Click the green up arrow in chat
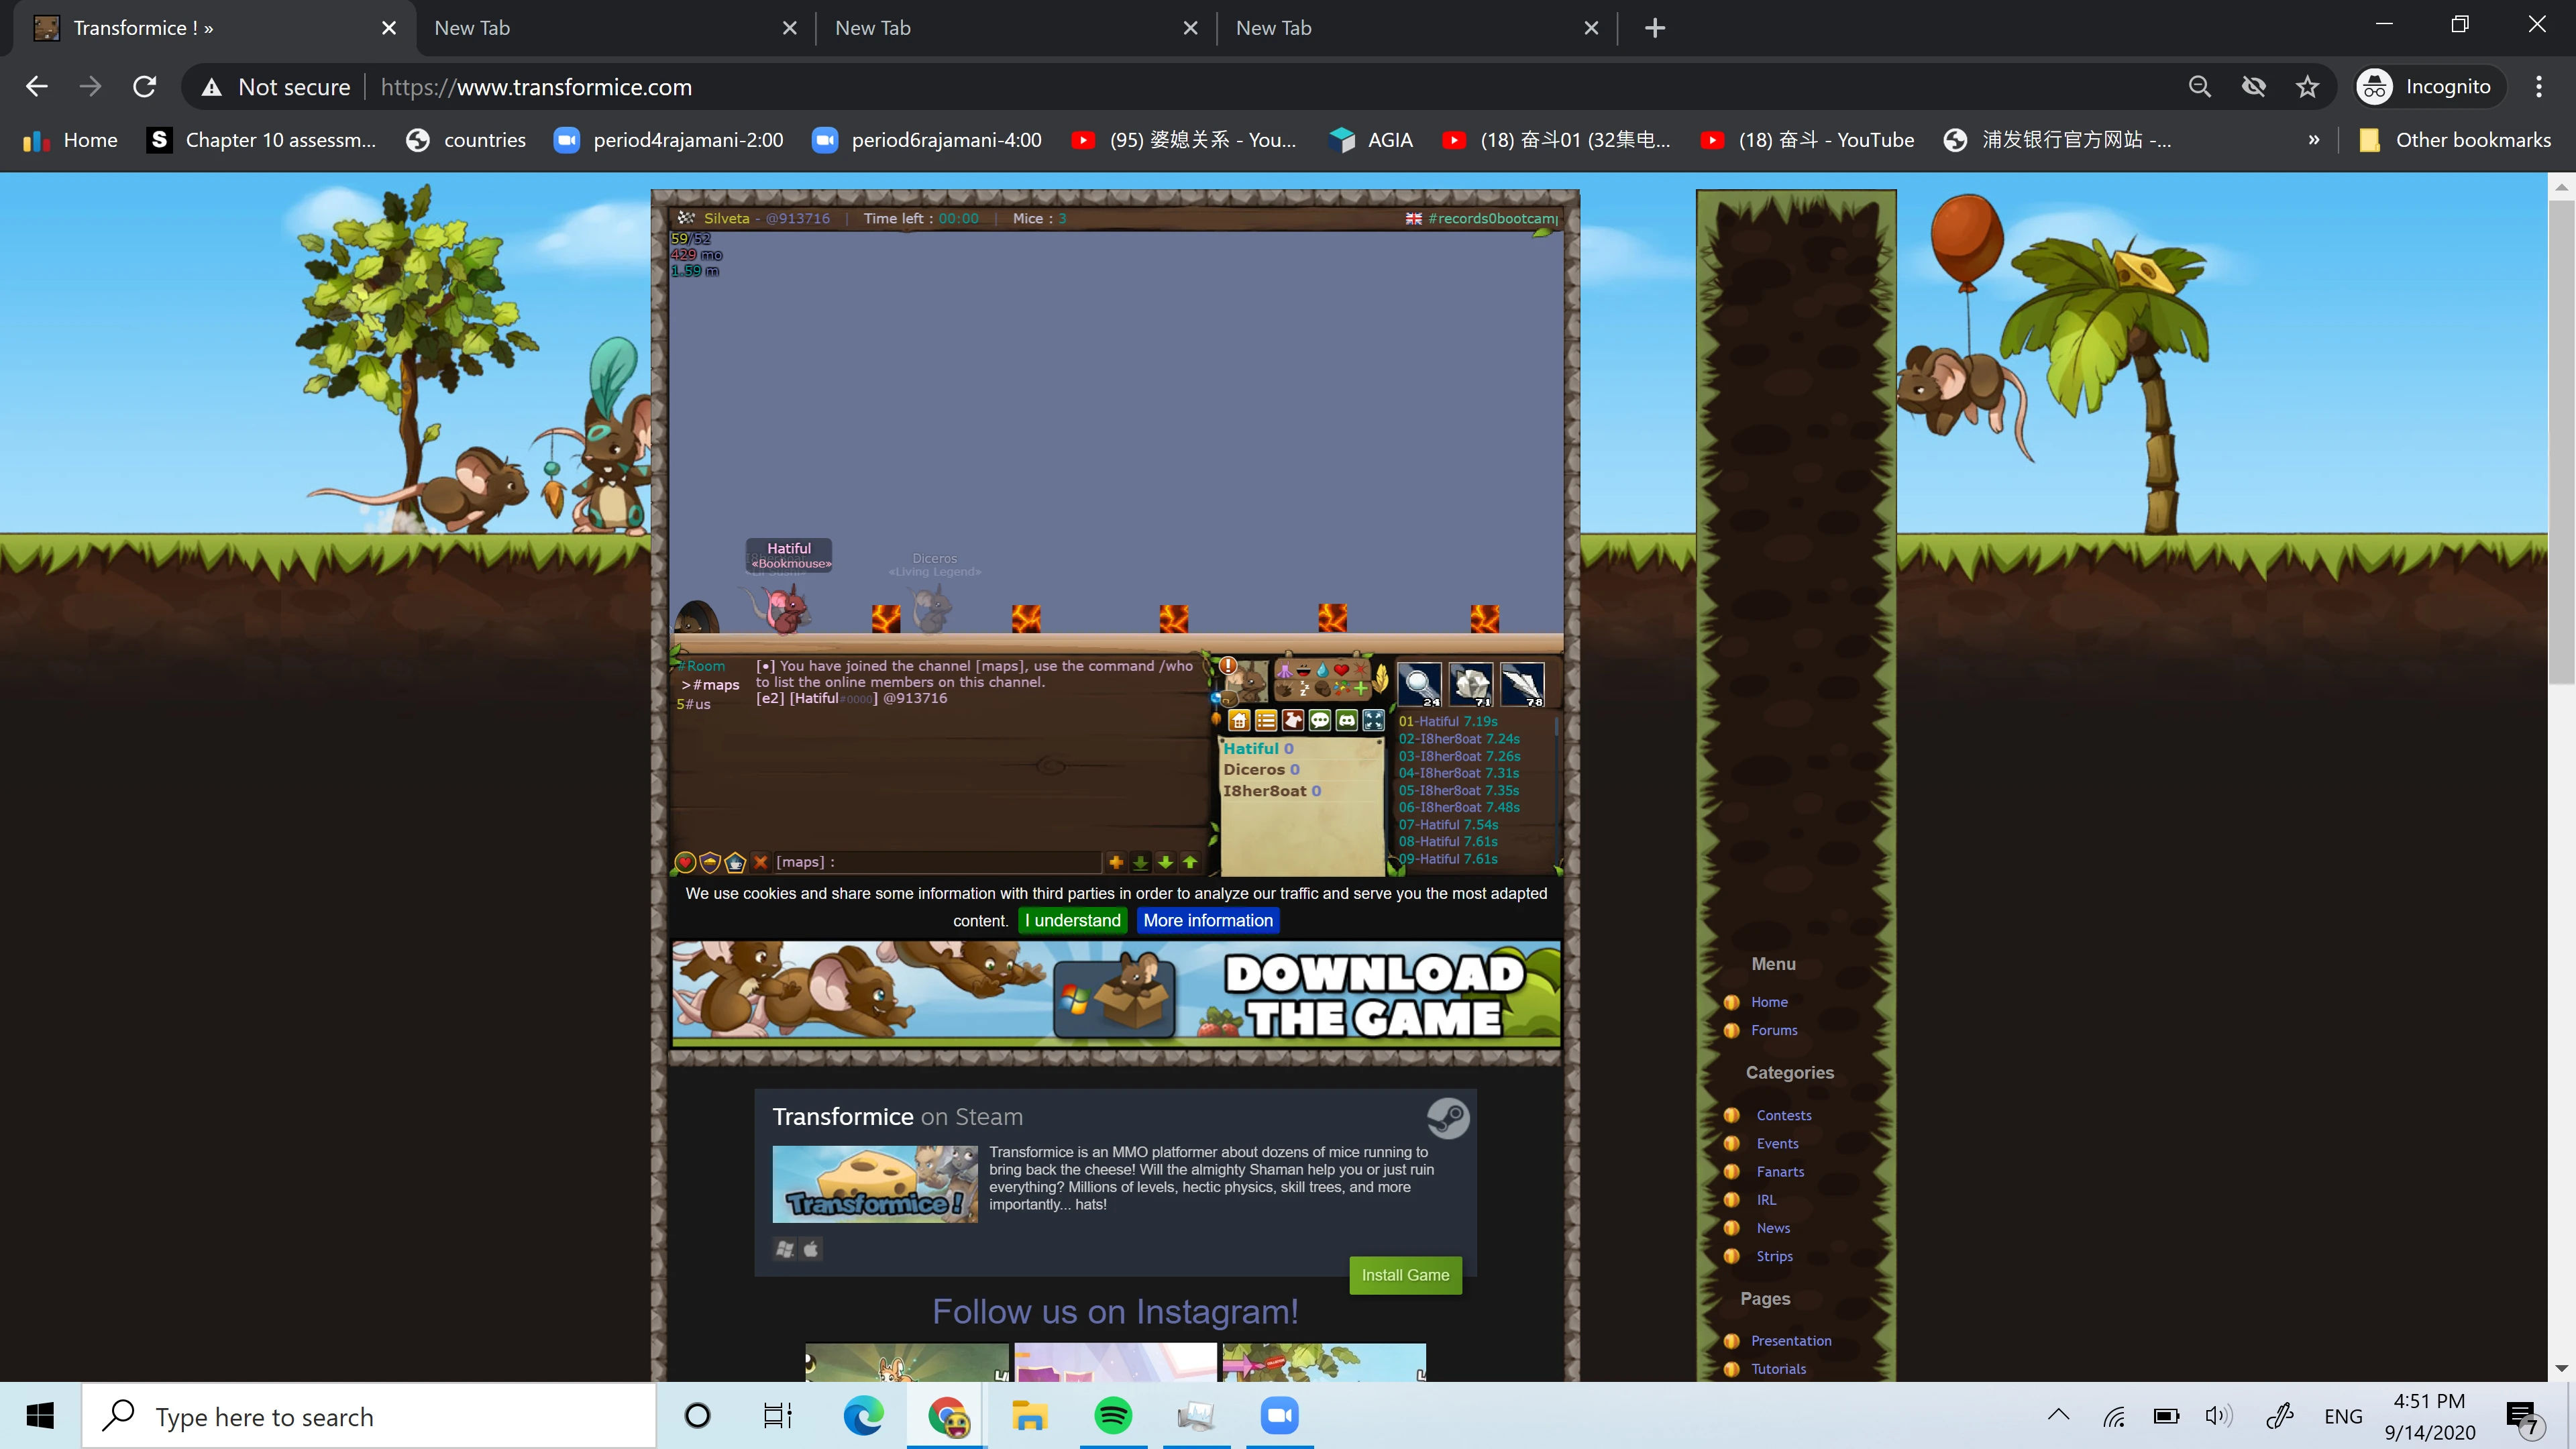Viewport: 2576px width, 1449px height. (x=1190, y=862)
